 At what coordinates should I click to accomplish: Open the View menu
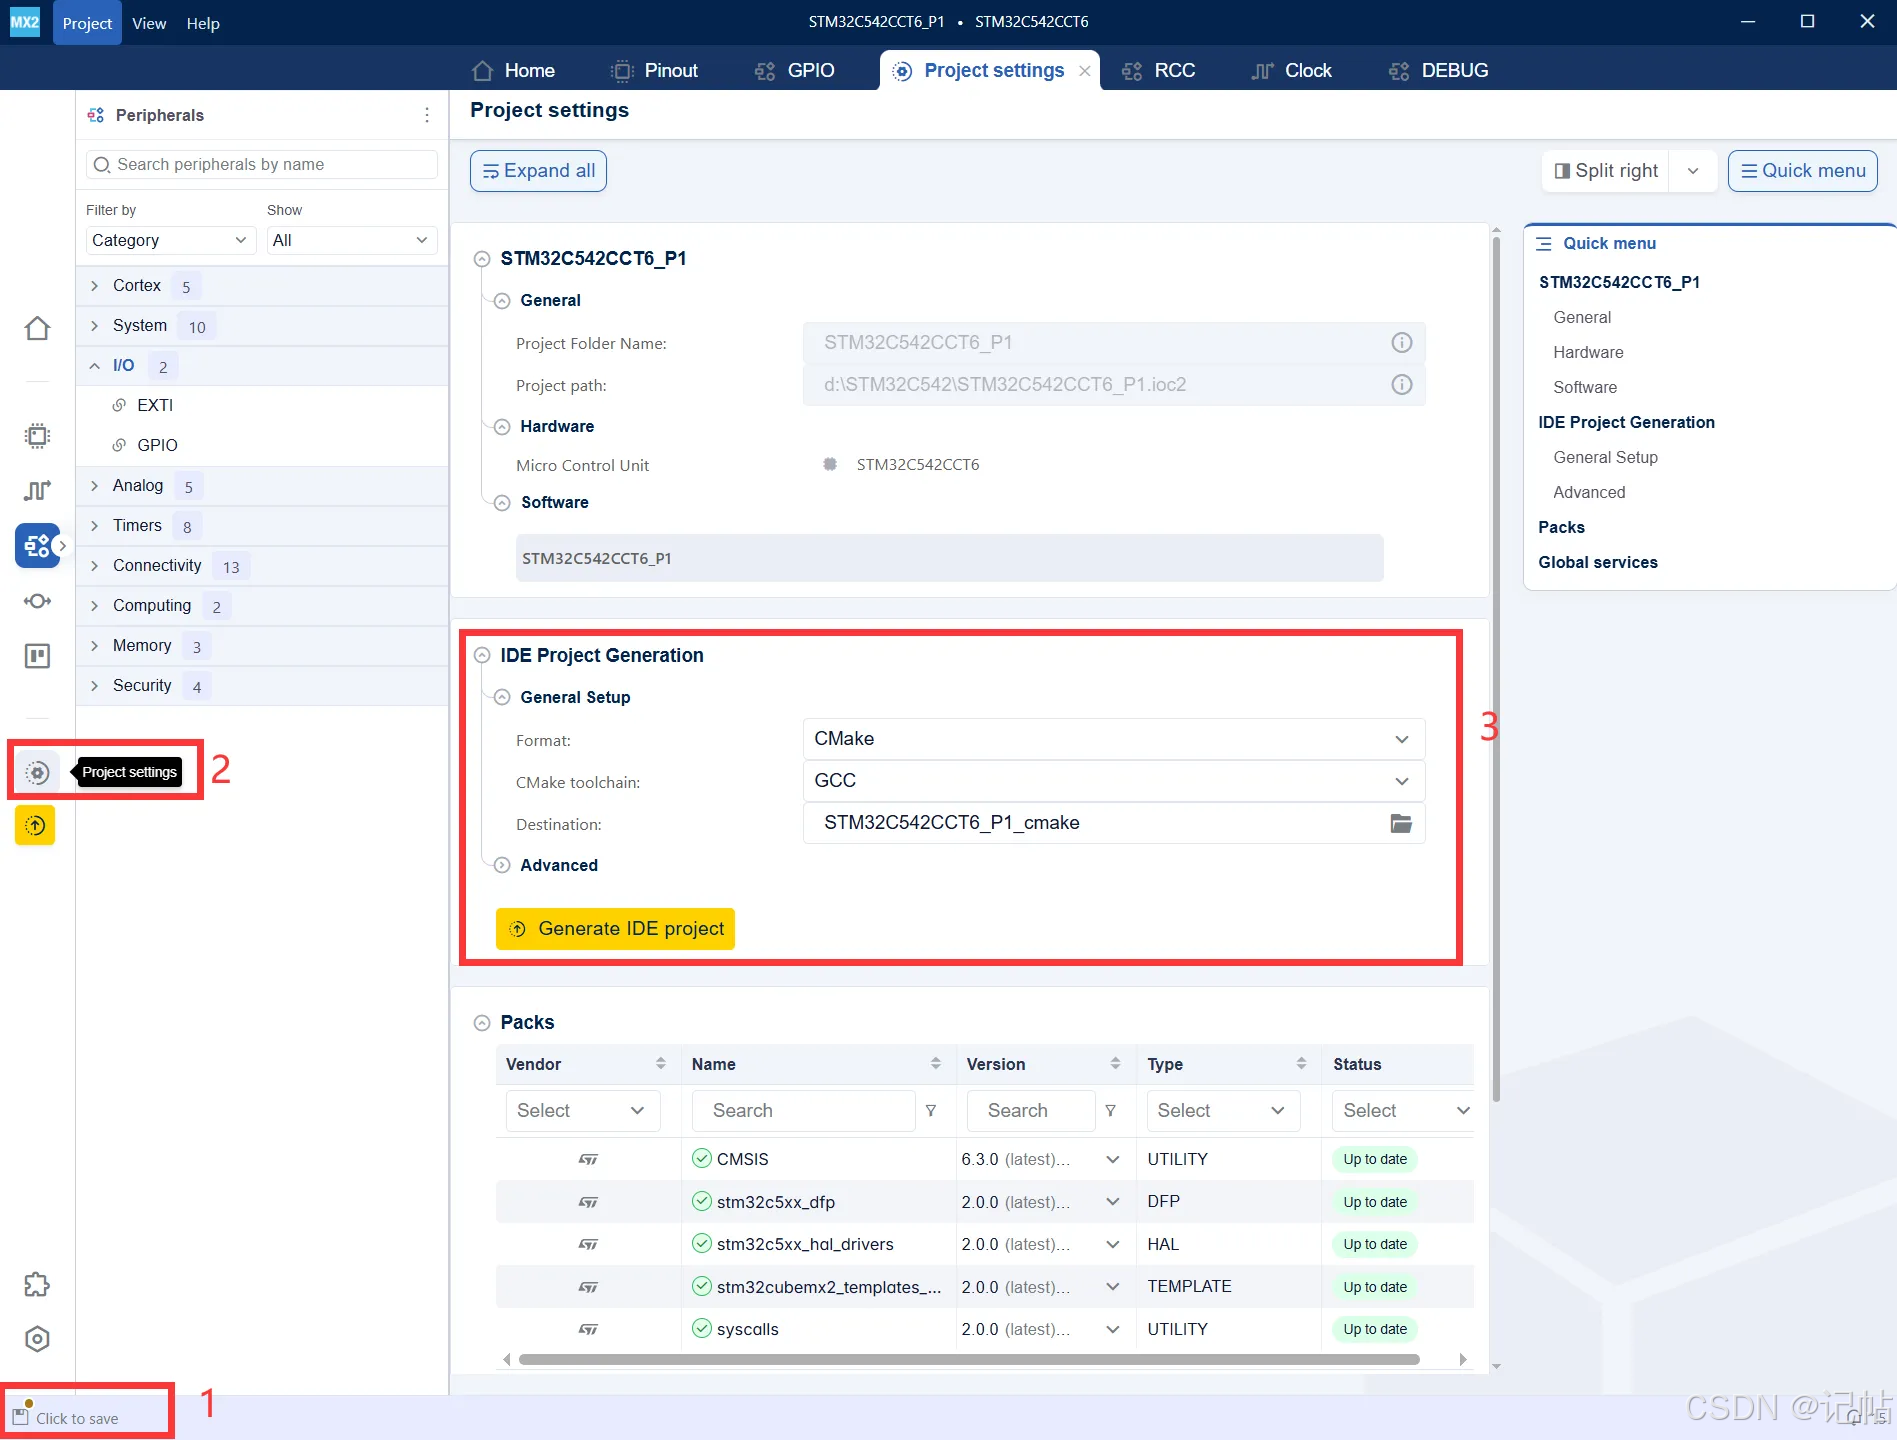click(149, 23)
